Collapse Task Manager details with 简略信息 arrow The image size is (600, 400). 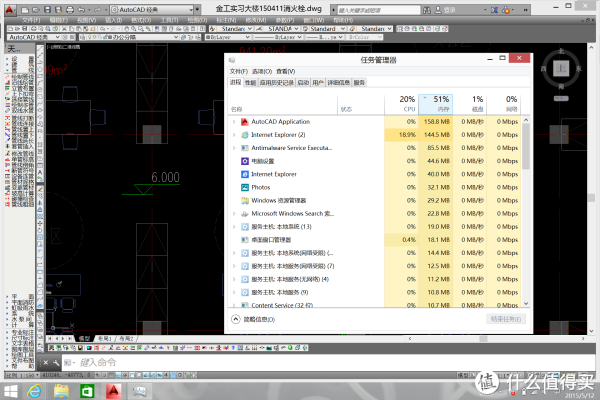pyautogui.click(x=236, y=319)
